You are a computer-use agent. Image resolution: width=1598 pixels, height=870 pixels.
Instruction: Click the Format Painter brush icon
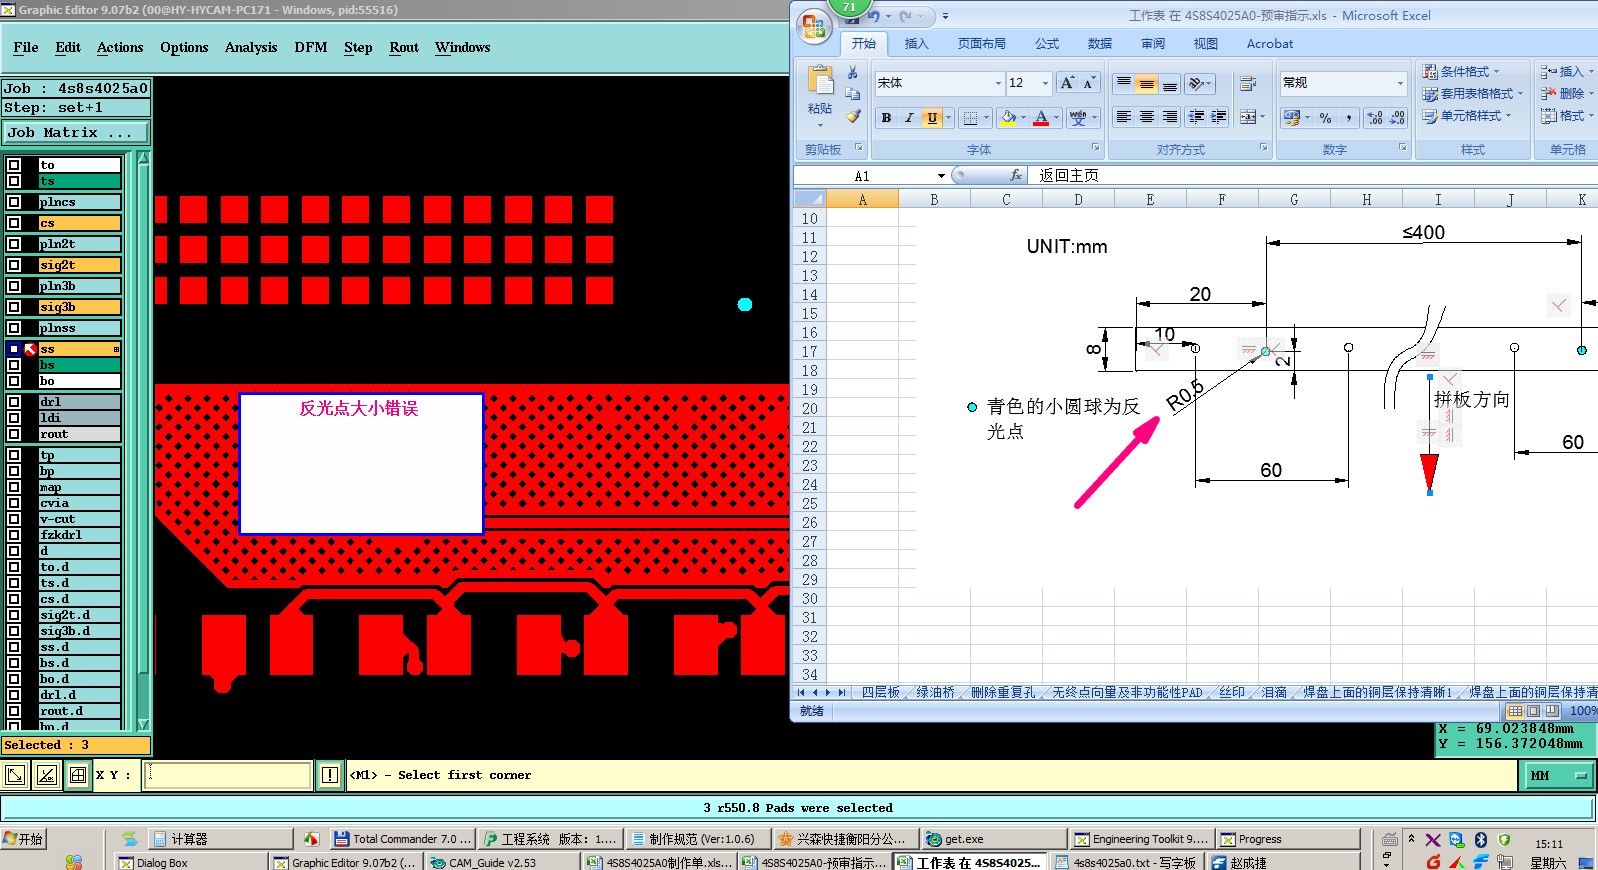click(853, 116)
